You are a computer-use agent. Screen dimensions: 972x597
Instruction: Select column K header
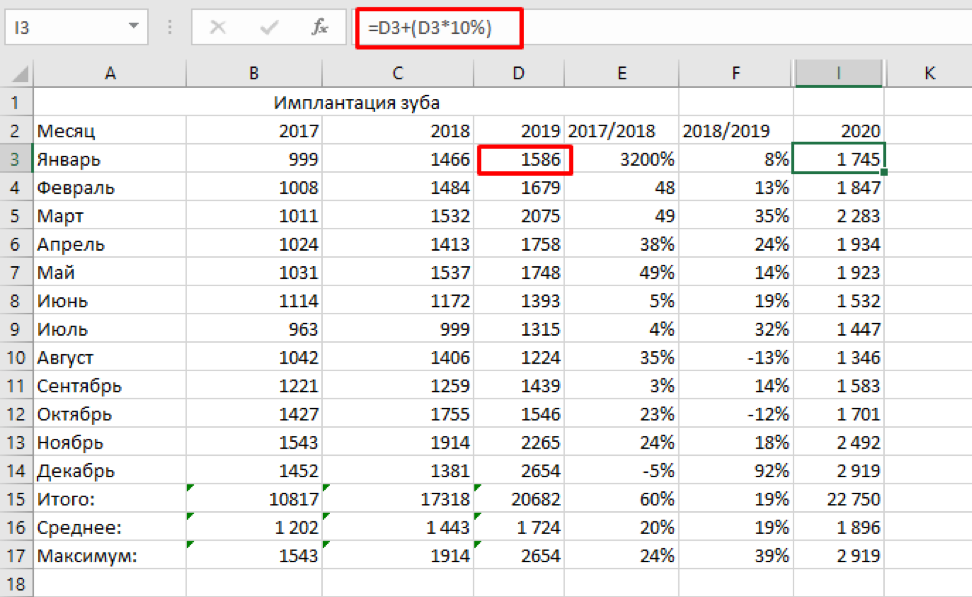pyautogui.click(x=929, y=73)
